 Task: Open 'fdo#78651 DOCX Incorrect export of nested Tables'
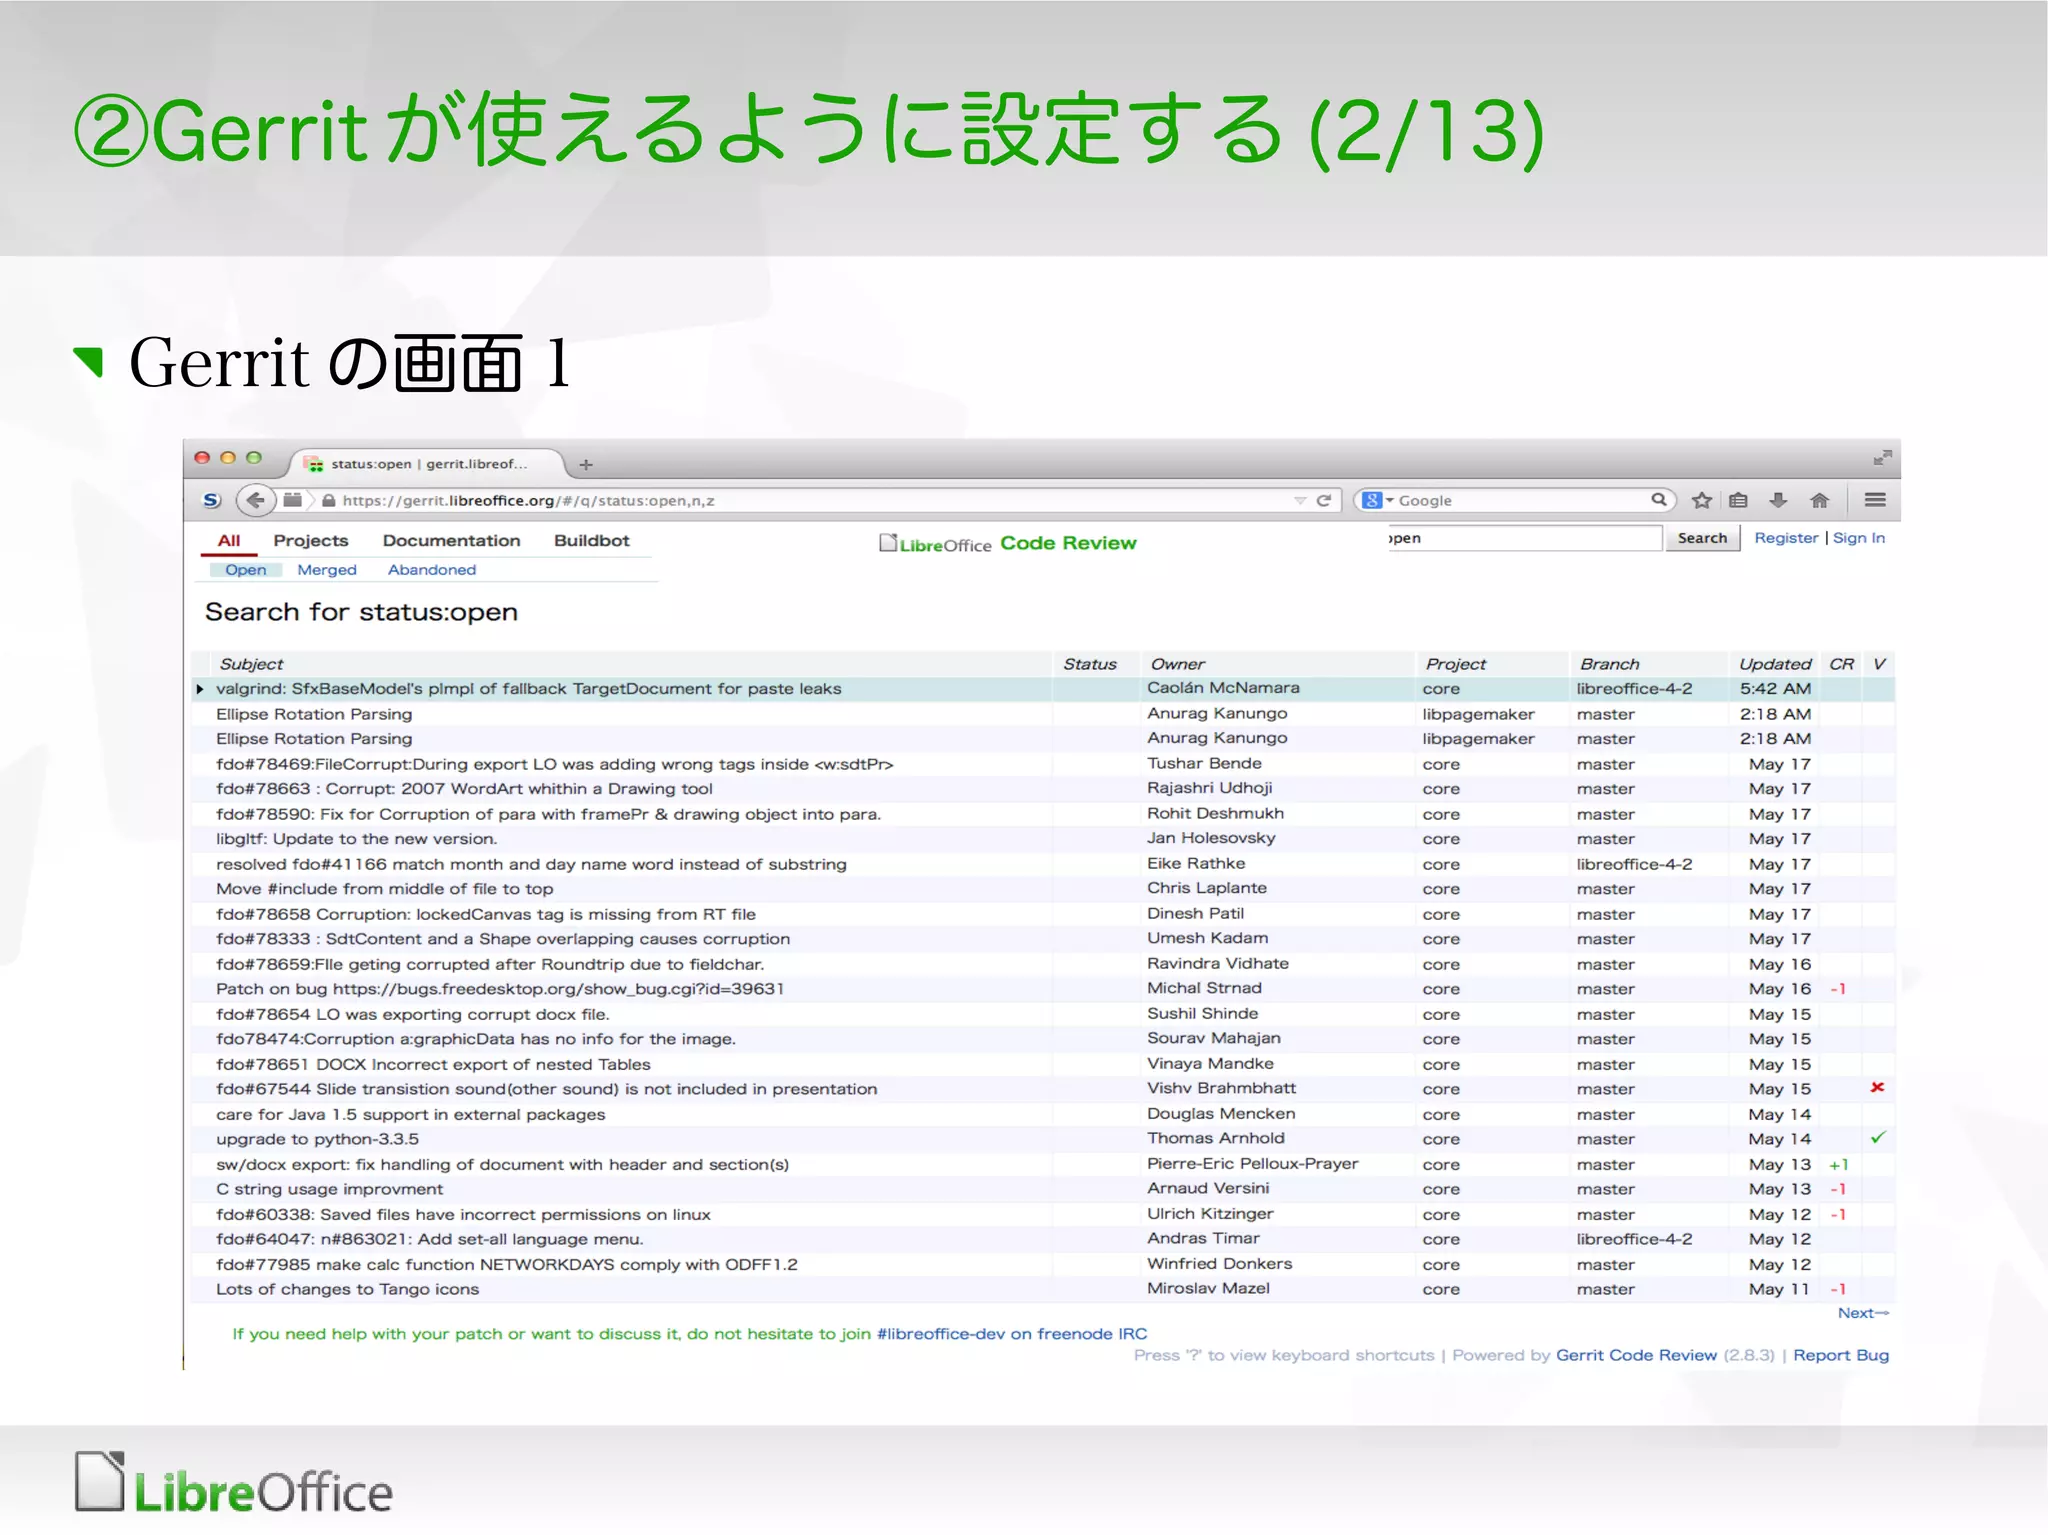coord(433,1064)
